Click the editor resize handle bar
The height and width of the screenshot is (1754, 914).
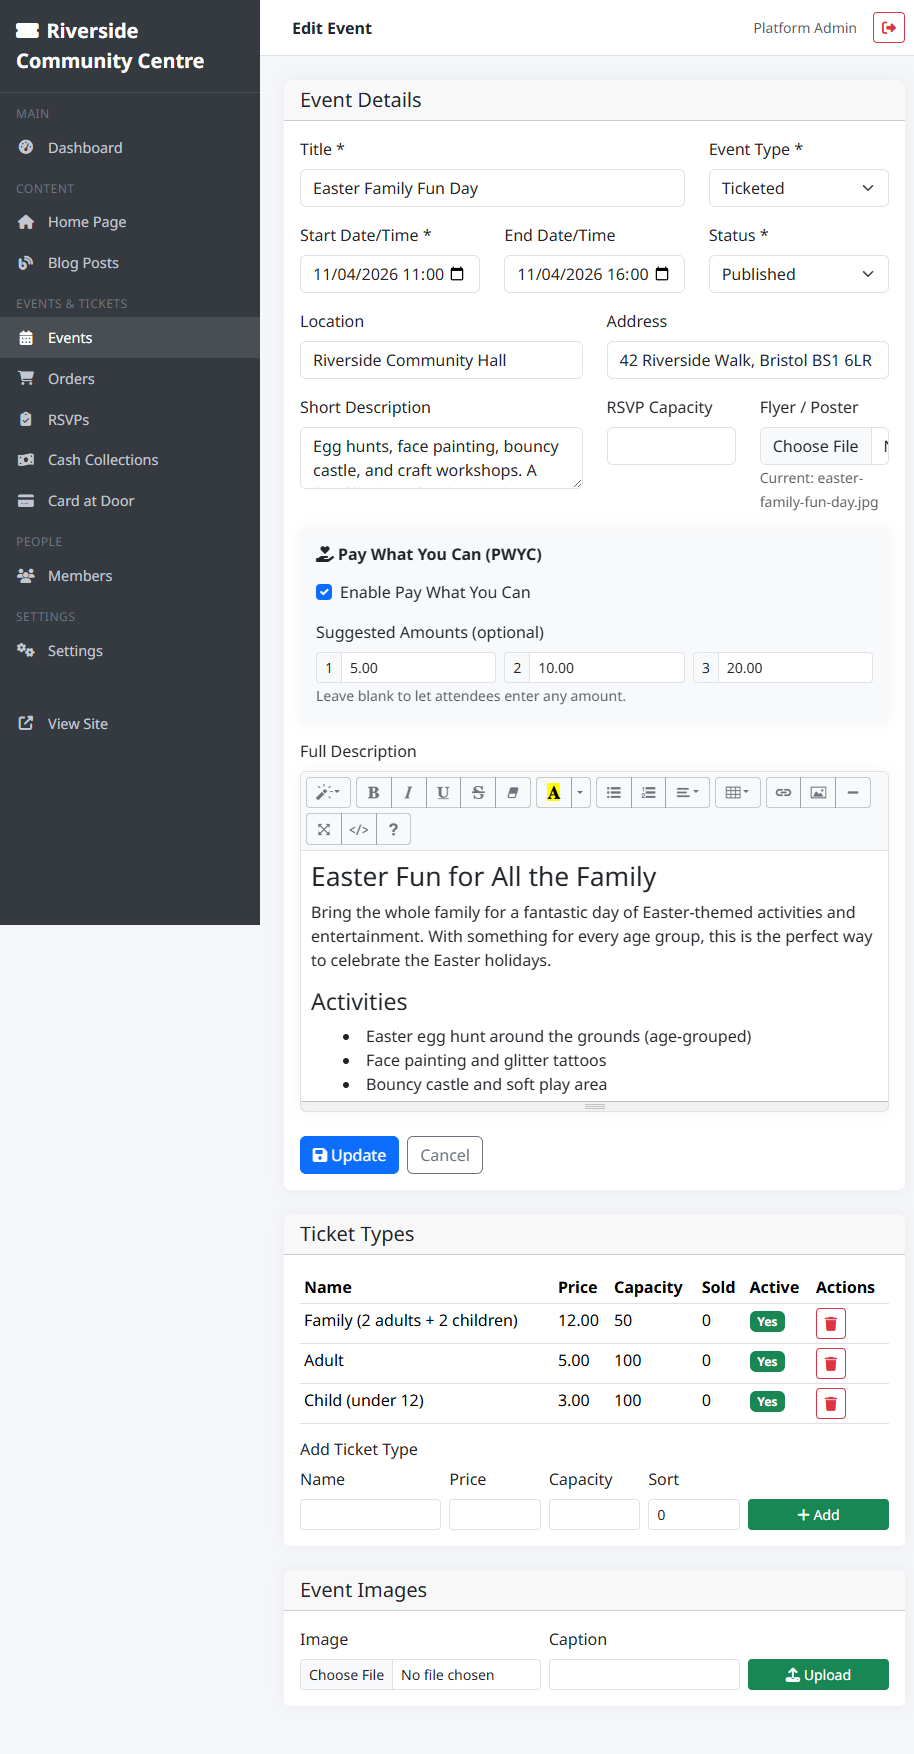tap(595, 1107)
